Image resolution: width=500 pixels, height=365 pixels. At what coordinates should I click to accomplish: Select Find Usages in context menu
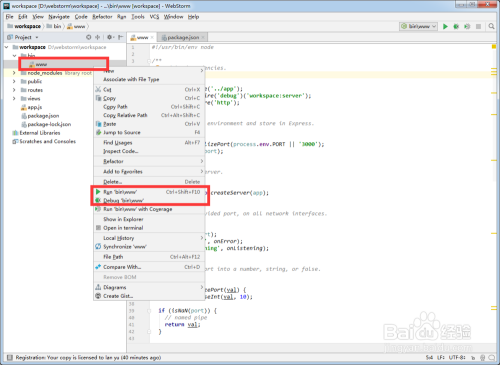149,143
